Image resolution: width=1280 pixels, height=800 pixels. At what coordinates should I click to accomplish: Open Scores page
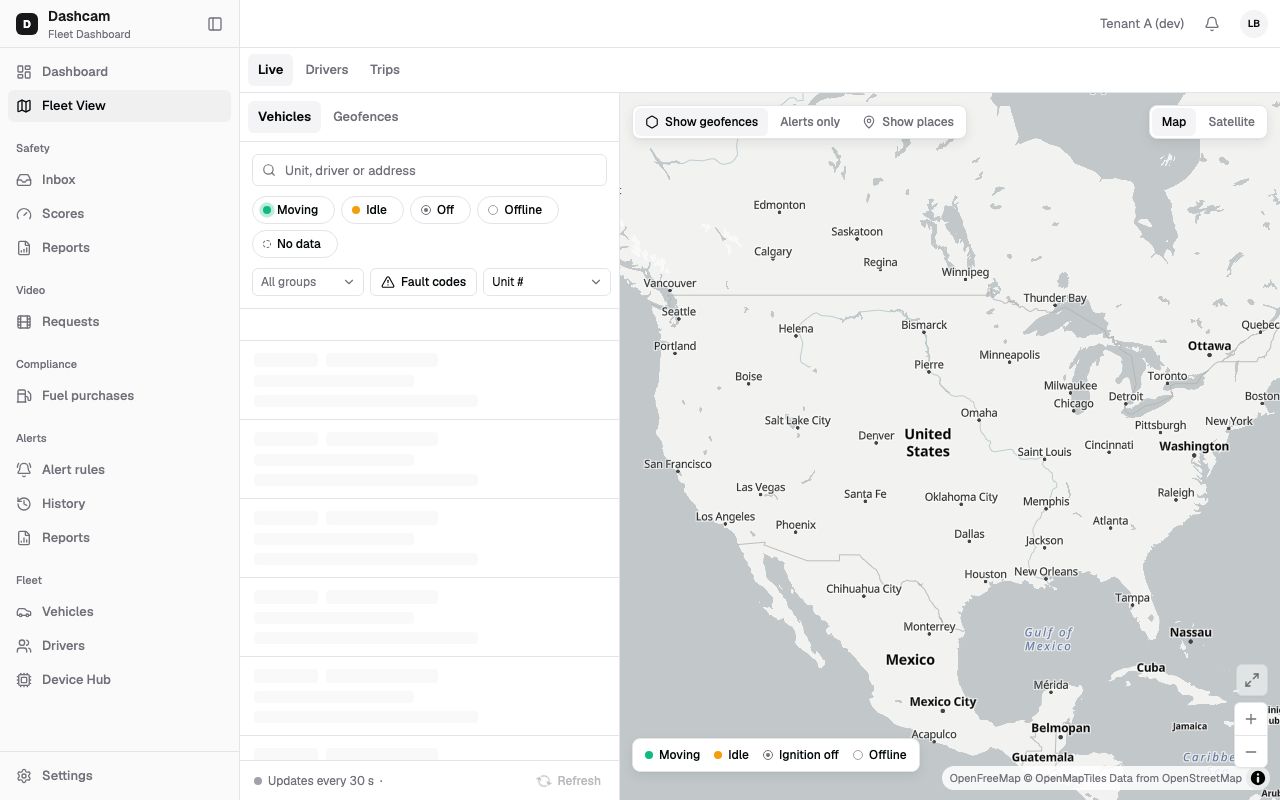120,214
